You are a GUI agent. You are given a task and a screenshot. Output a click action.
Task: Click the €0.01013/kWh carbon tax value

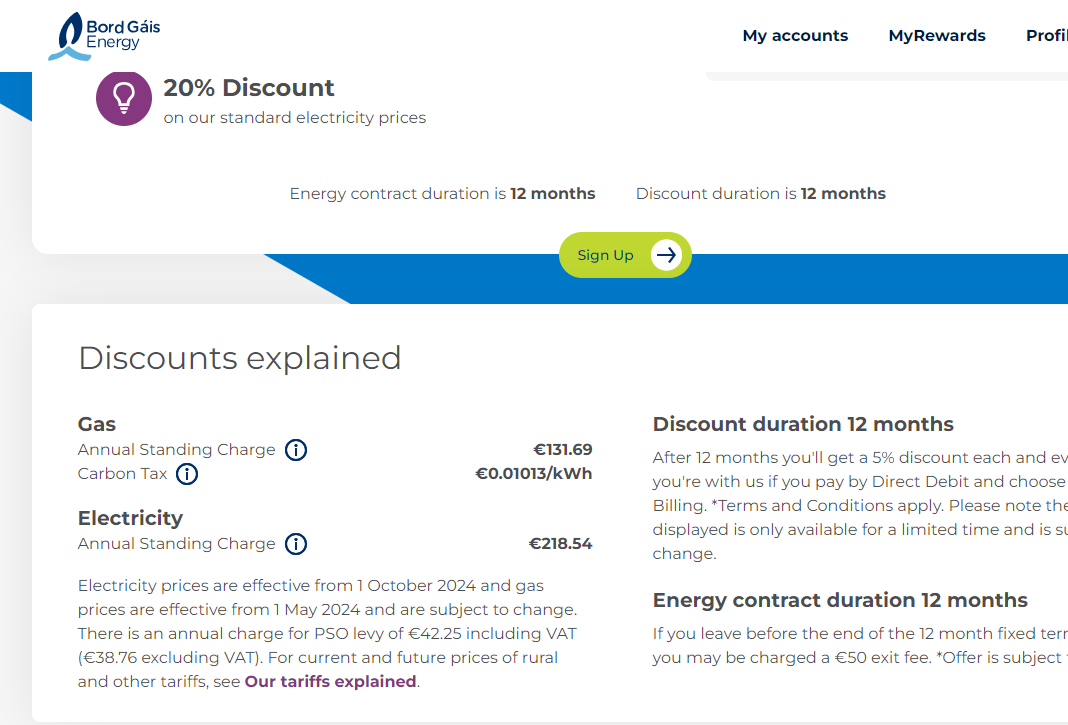click(x=533, y=474)
